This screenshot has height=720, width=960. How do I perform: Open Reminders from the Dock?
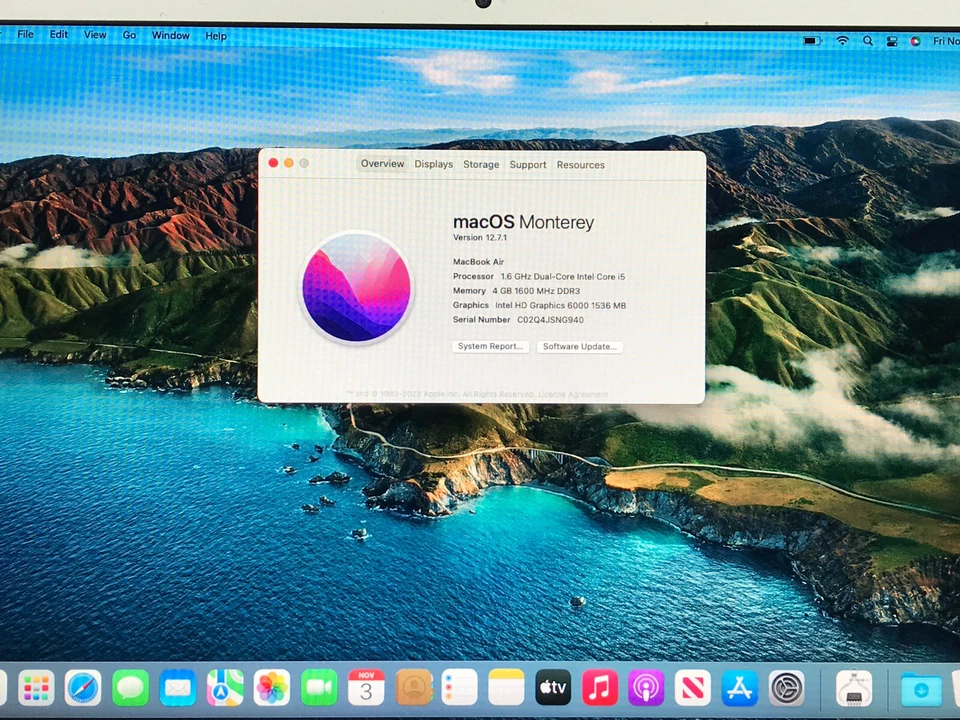point(459,688)
